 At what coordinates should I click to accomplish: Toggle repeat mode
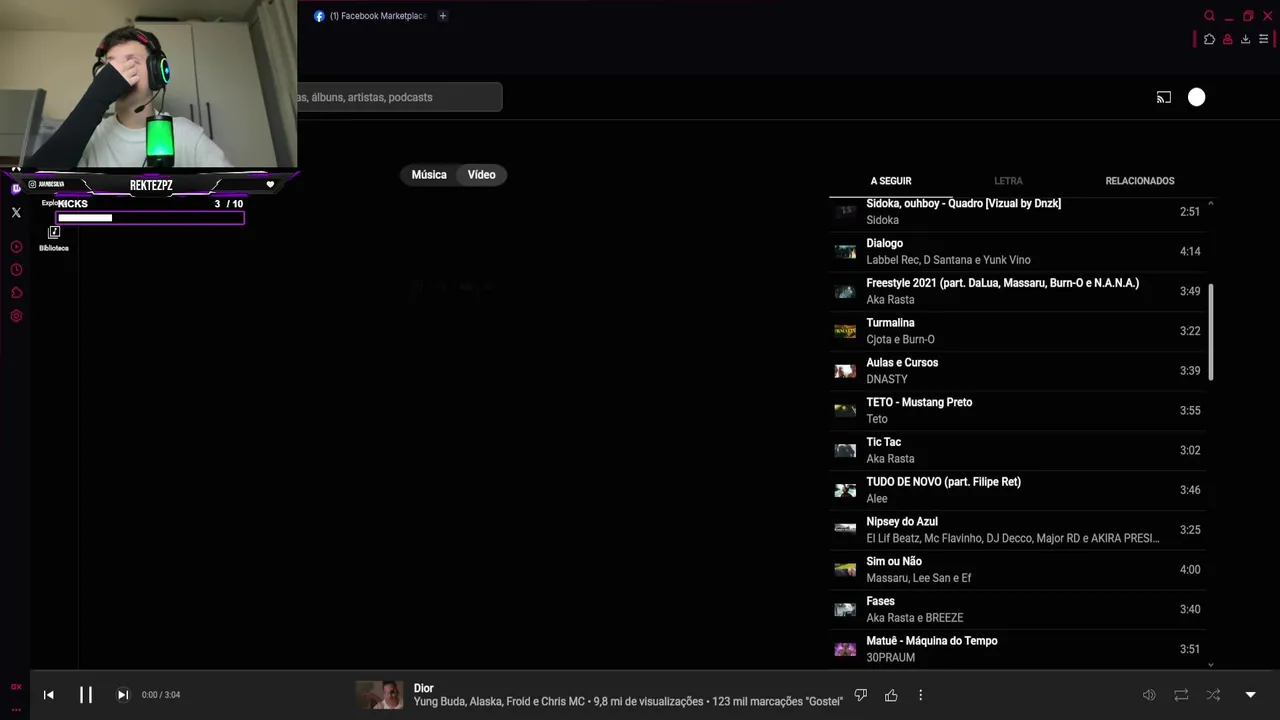coord(1181,695)
